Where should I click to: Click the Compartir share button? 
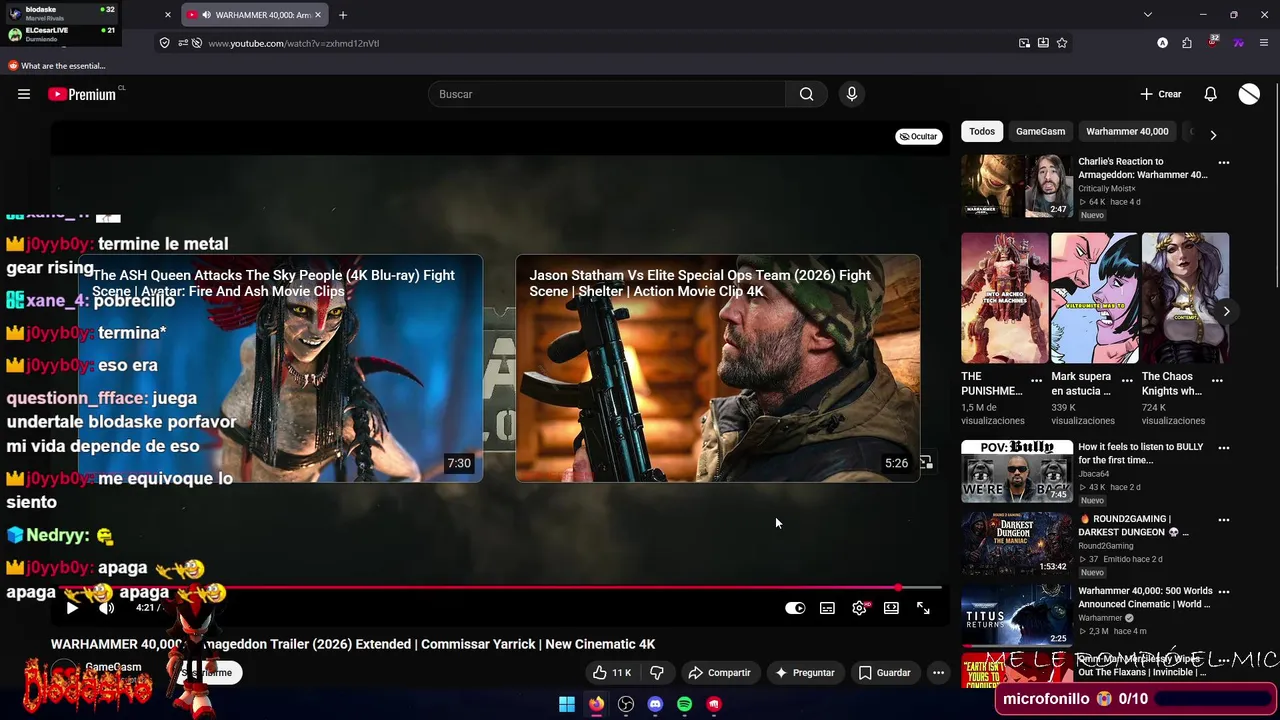(719, 673)
